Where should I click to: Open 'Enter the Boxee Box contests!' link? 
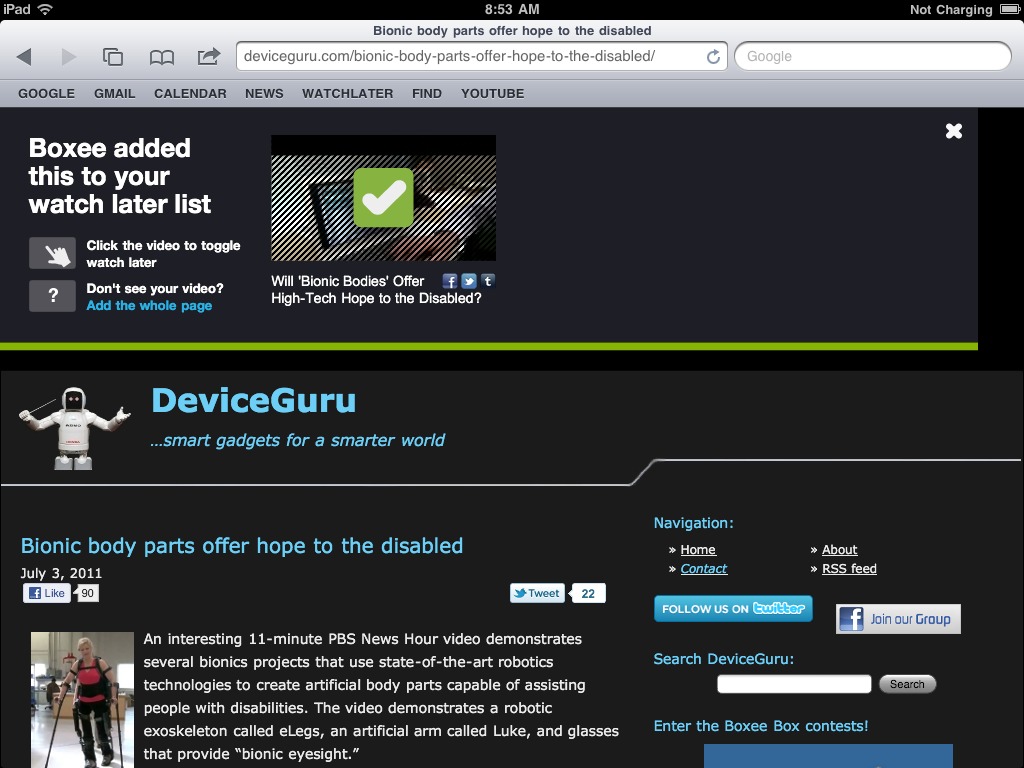(x=761, y=726)
